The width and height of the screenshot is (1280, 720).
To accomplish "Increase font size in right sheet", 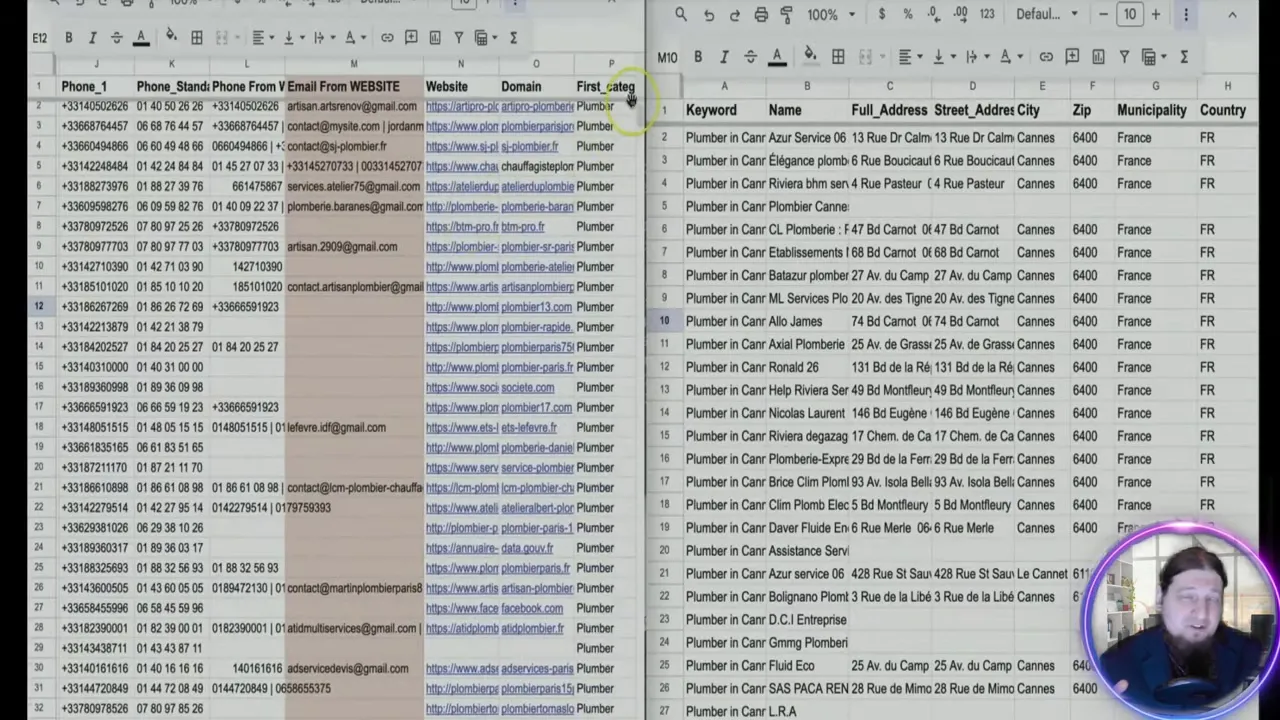I will [x=1155, y=15].
